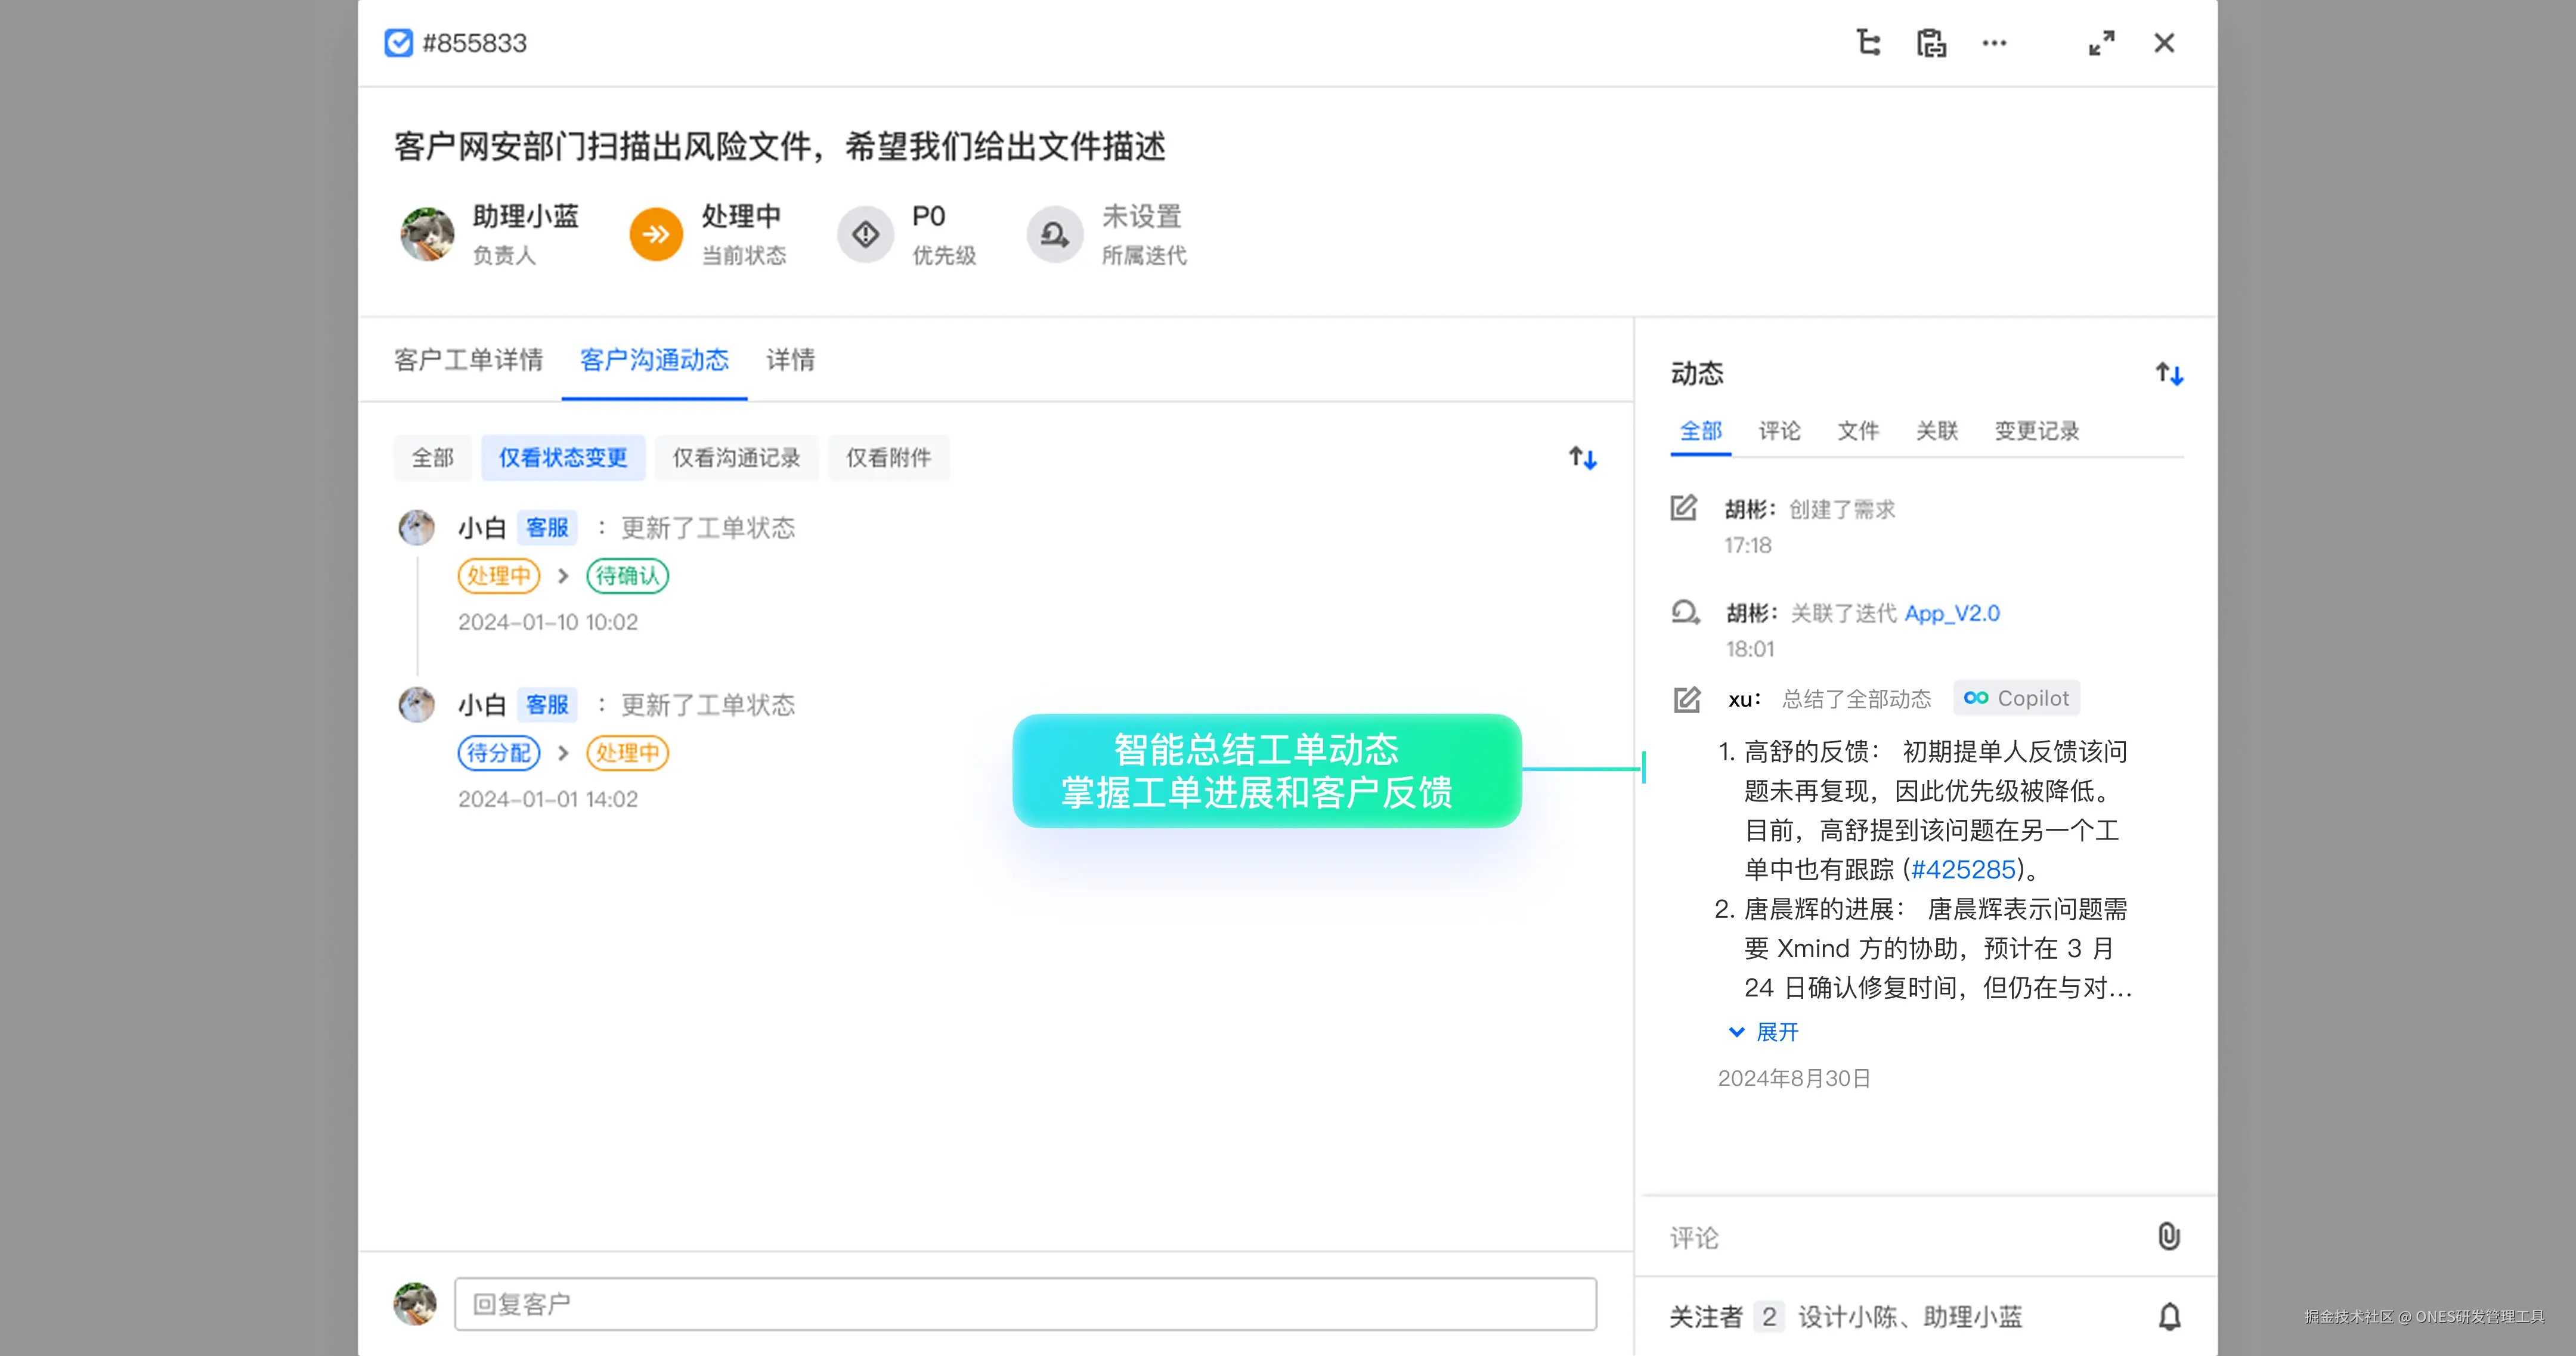This screenshot has width=2576, height=1356.
Task: Toggle sort order of customer communication list
Action: (x=1582, y=458)
